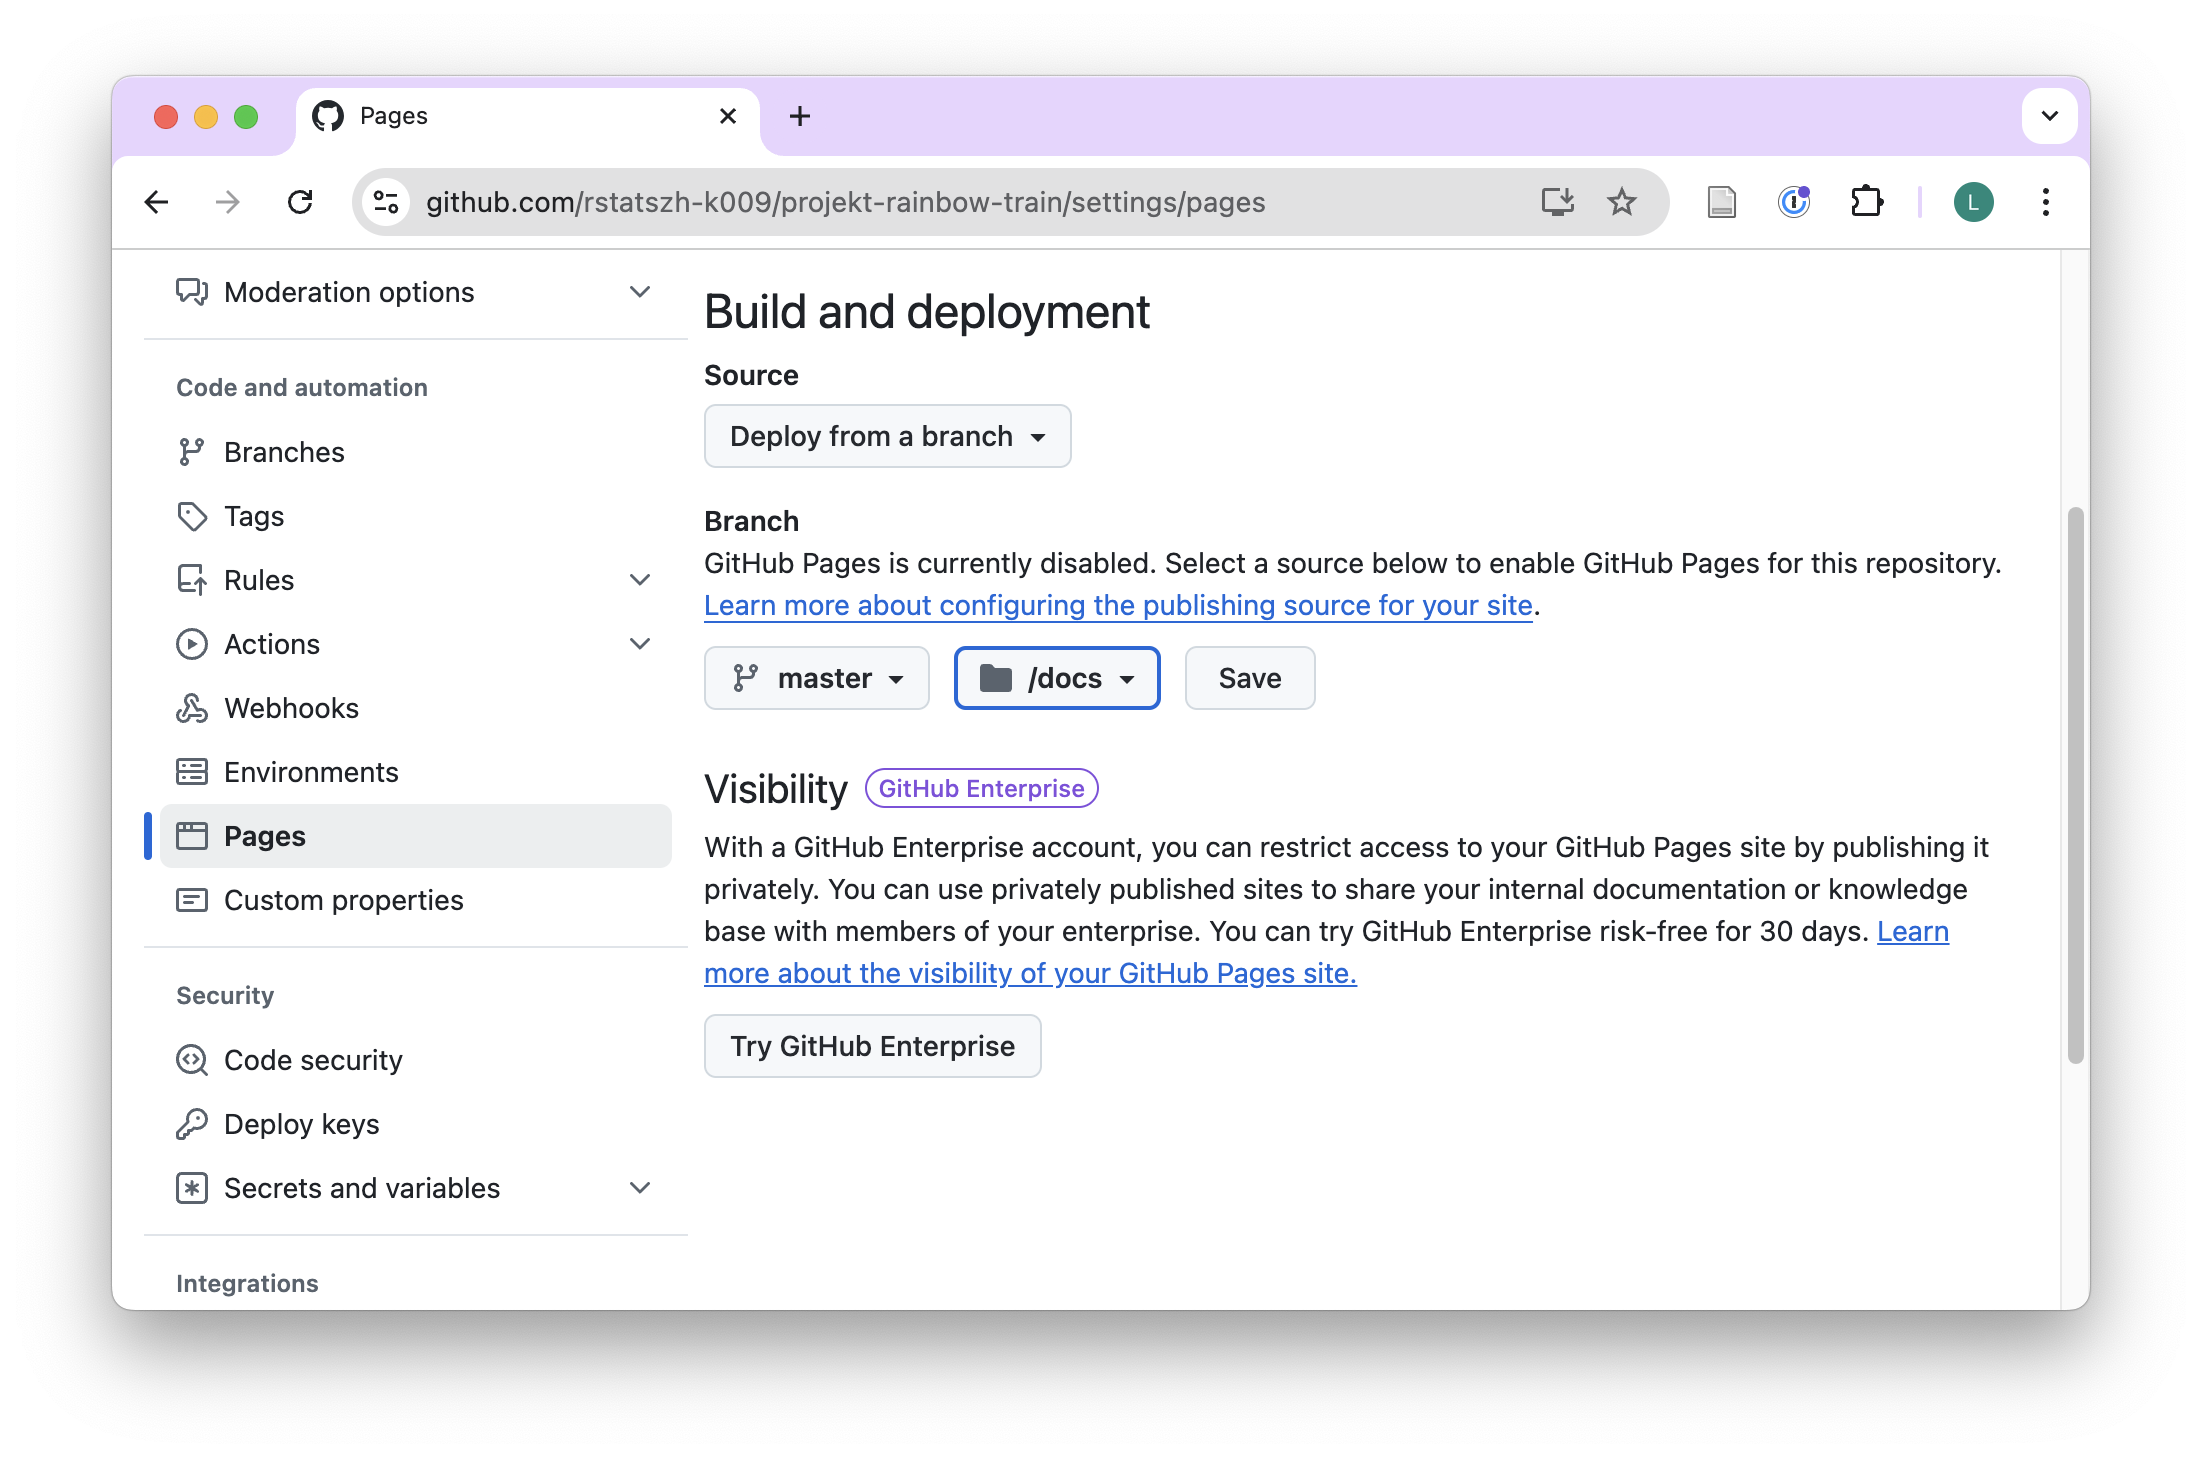The width and height of the screenshot is (2202, 1458).
Task: Click the Code and automation section heading
Action: 302,387
